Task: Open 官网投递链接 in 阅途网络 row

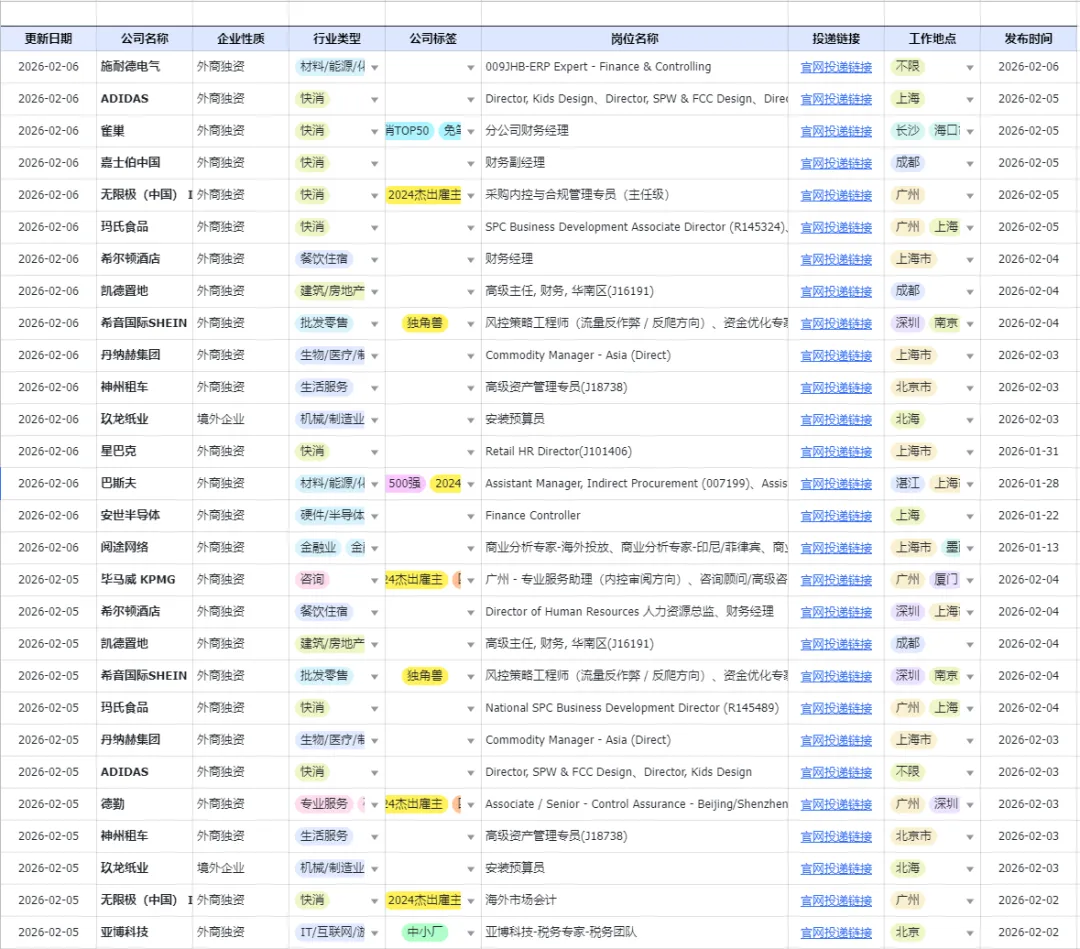Action: point(836,548)
